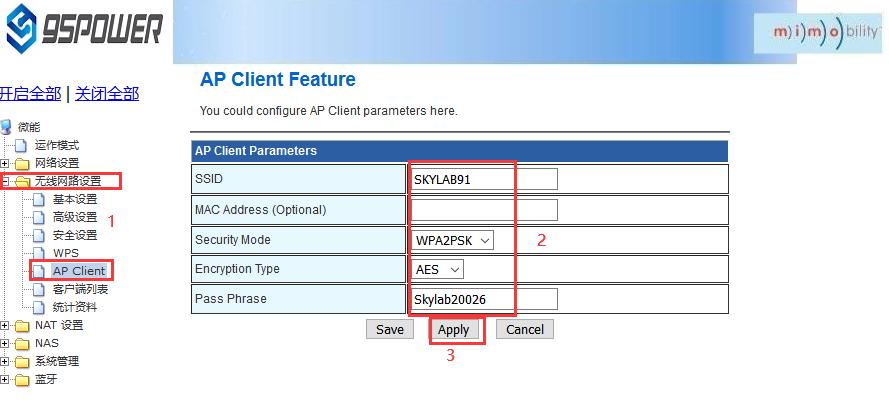889x402 pixels.
Task: Select WPS in the sidebar tree
Action: pyautogui.click(x=65, y=253)
